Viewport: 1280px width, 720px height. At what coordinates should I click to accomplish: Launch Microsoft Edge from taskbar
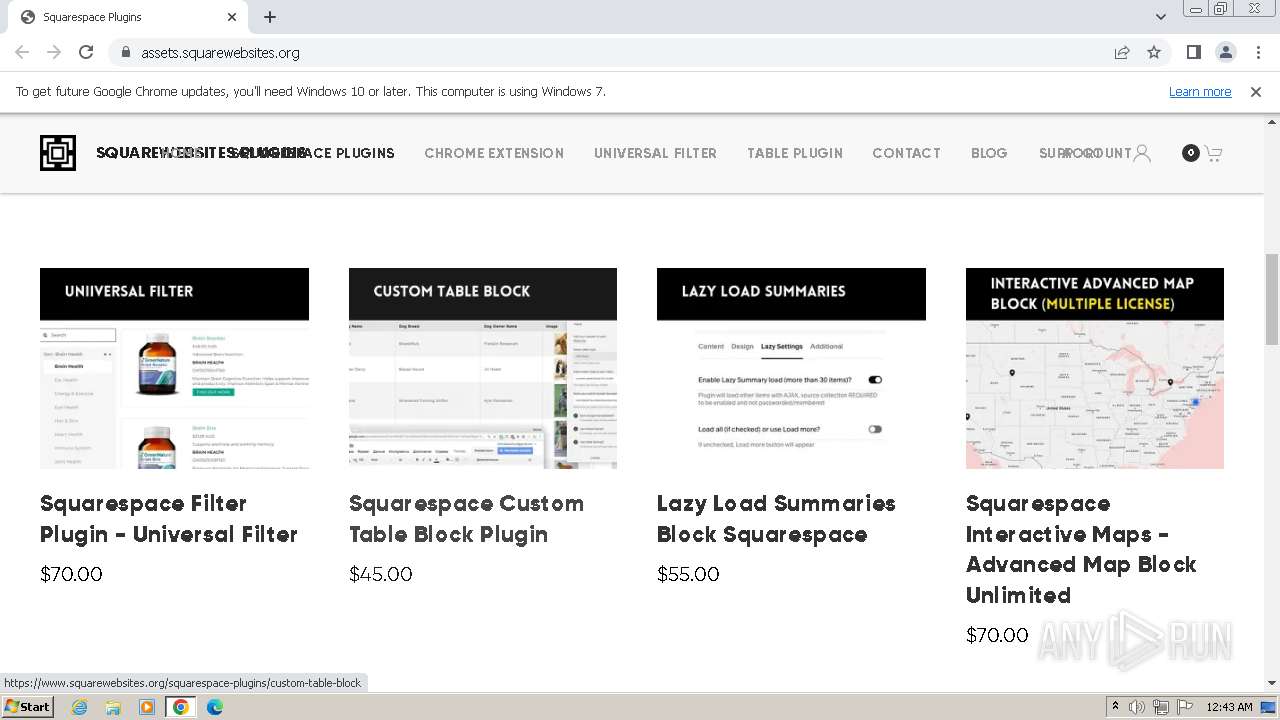[215, 707]
